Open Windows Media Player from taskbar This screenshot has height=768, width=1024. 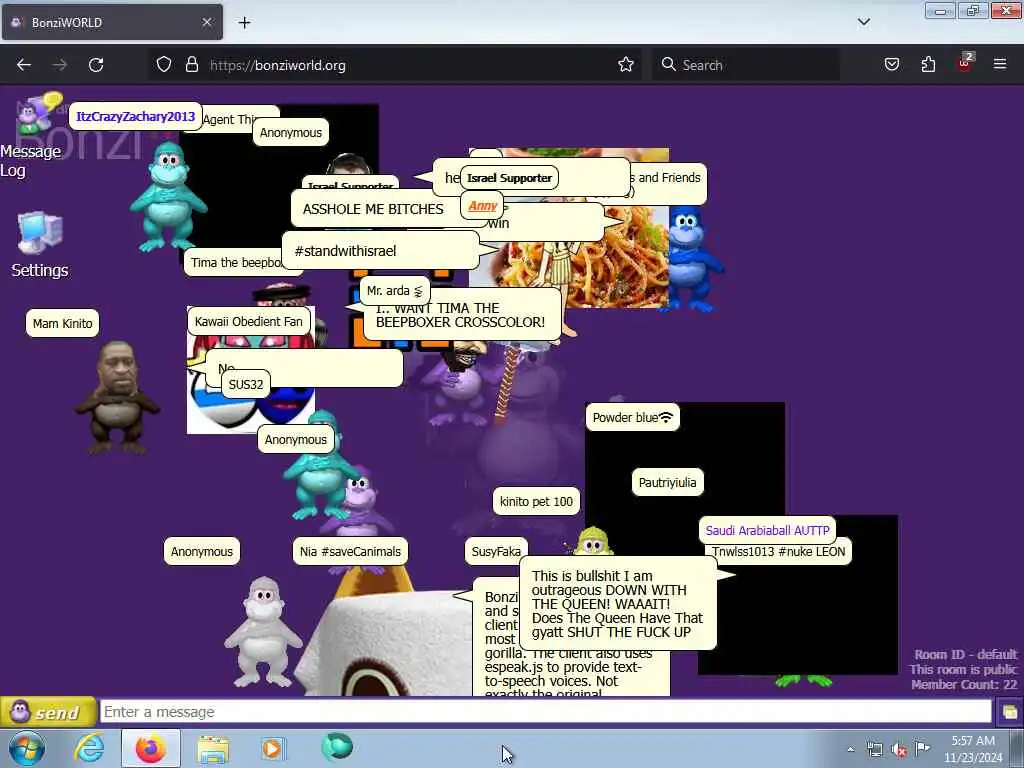[x=272, y=748]
